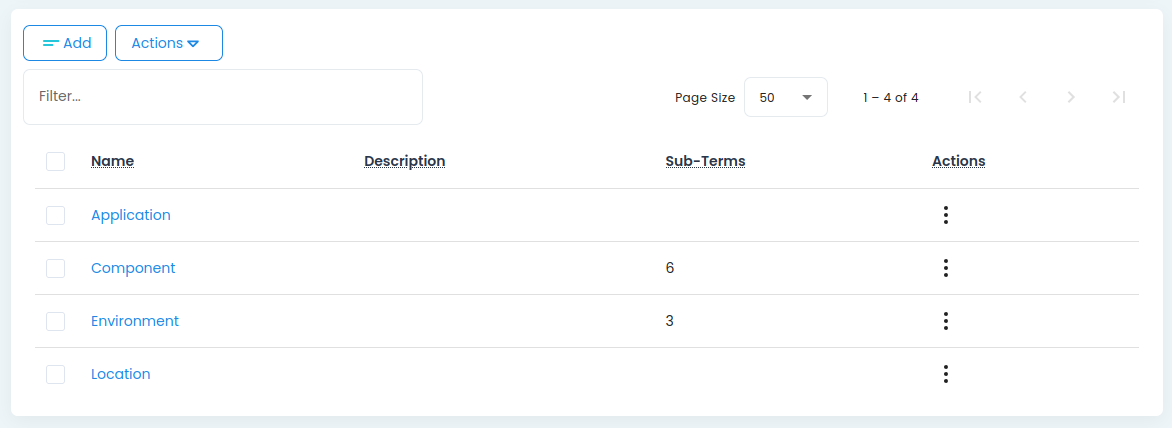This screenshot has height=428, width=1172.
Task: Open the Component term link
Action: click(x=133, y=268)
